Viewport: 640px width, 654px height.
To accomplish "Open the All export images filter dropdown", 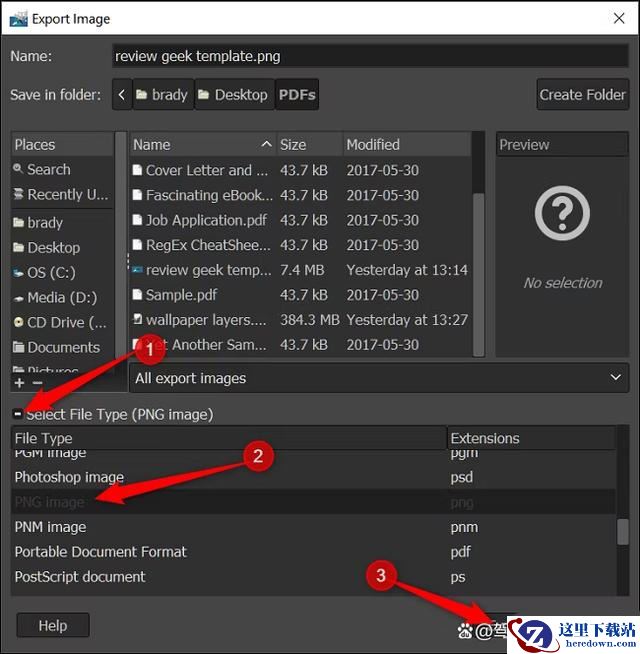I will pos(379,378).
